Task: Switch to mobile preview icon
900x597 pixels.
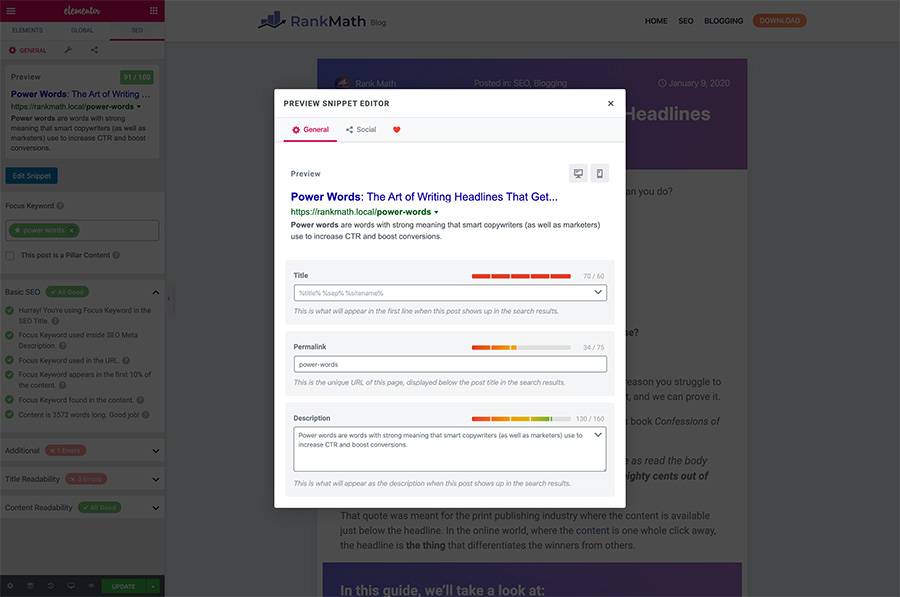Action: (x=599, y=173)
